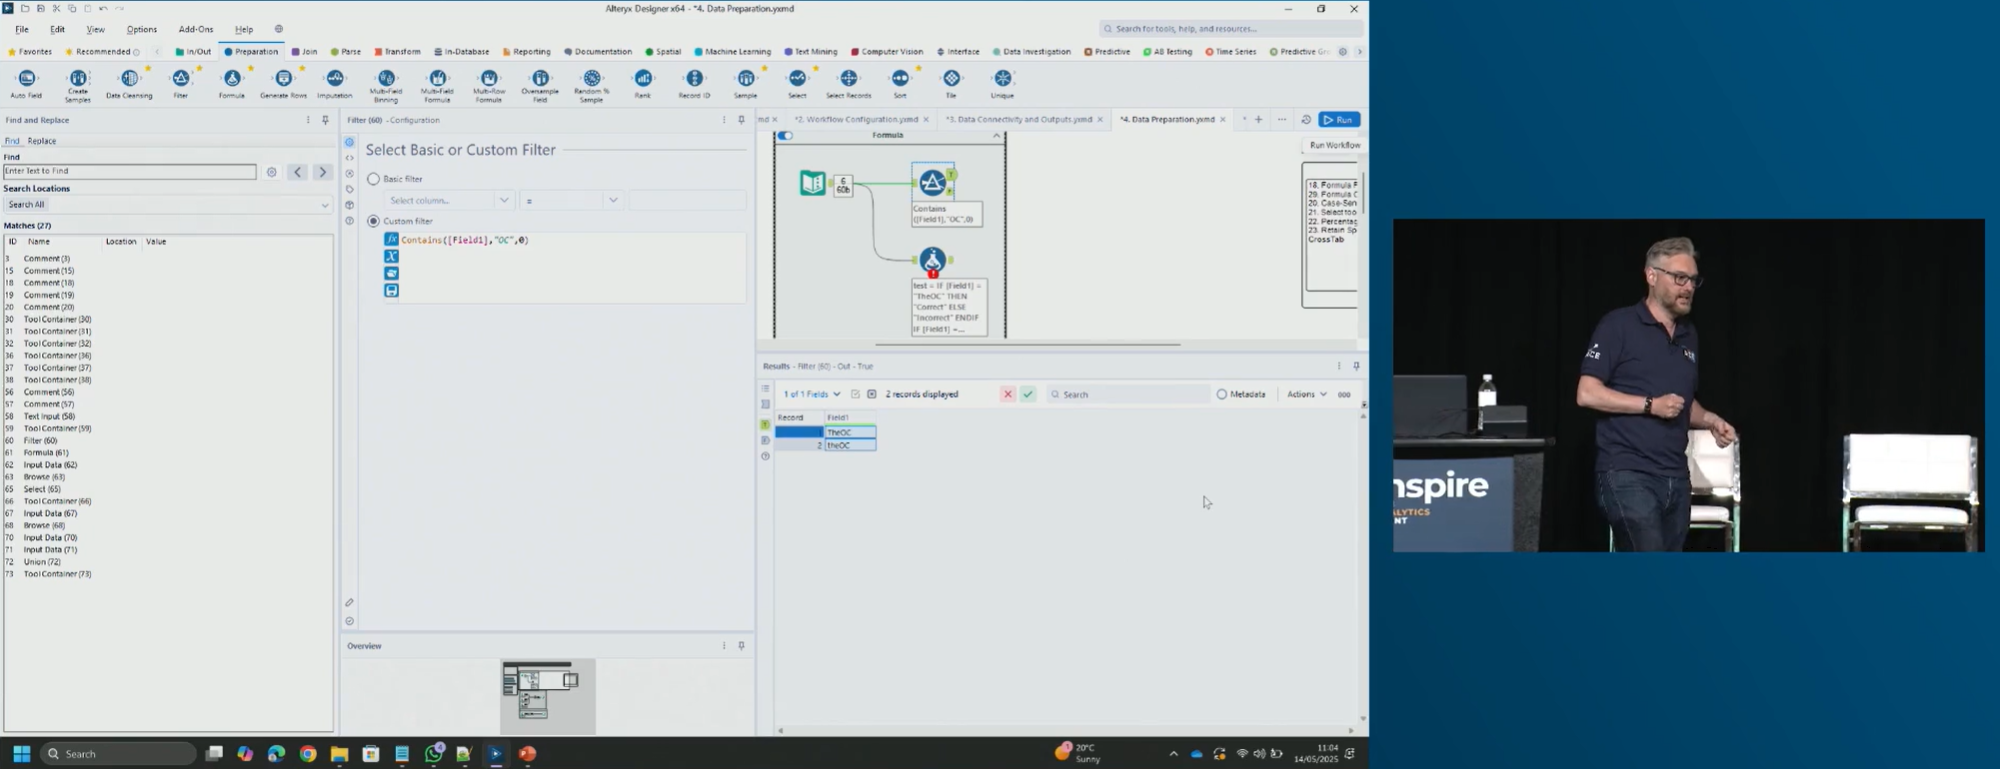Click the save expression icon

[x=391, y=291]
